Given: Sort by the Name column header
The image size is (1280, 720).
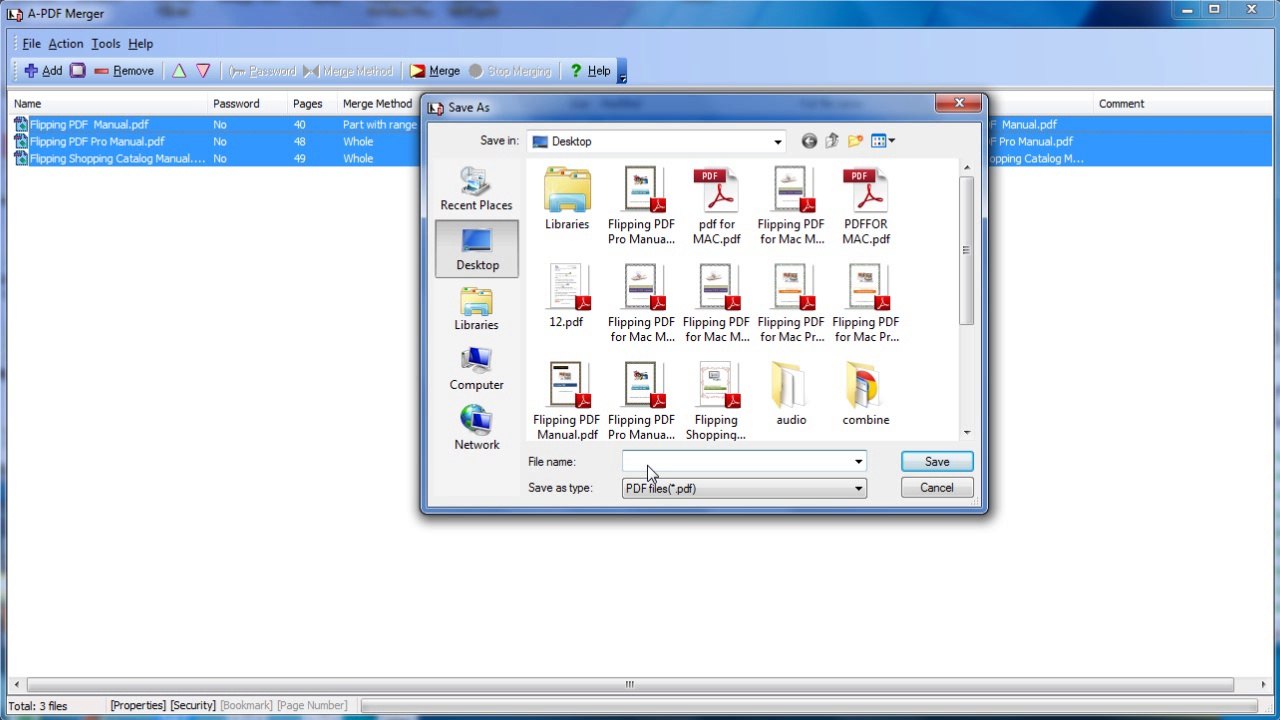Looking at the screenshot, I should pyautogui.click(x=108, y=104).
